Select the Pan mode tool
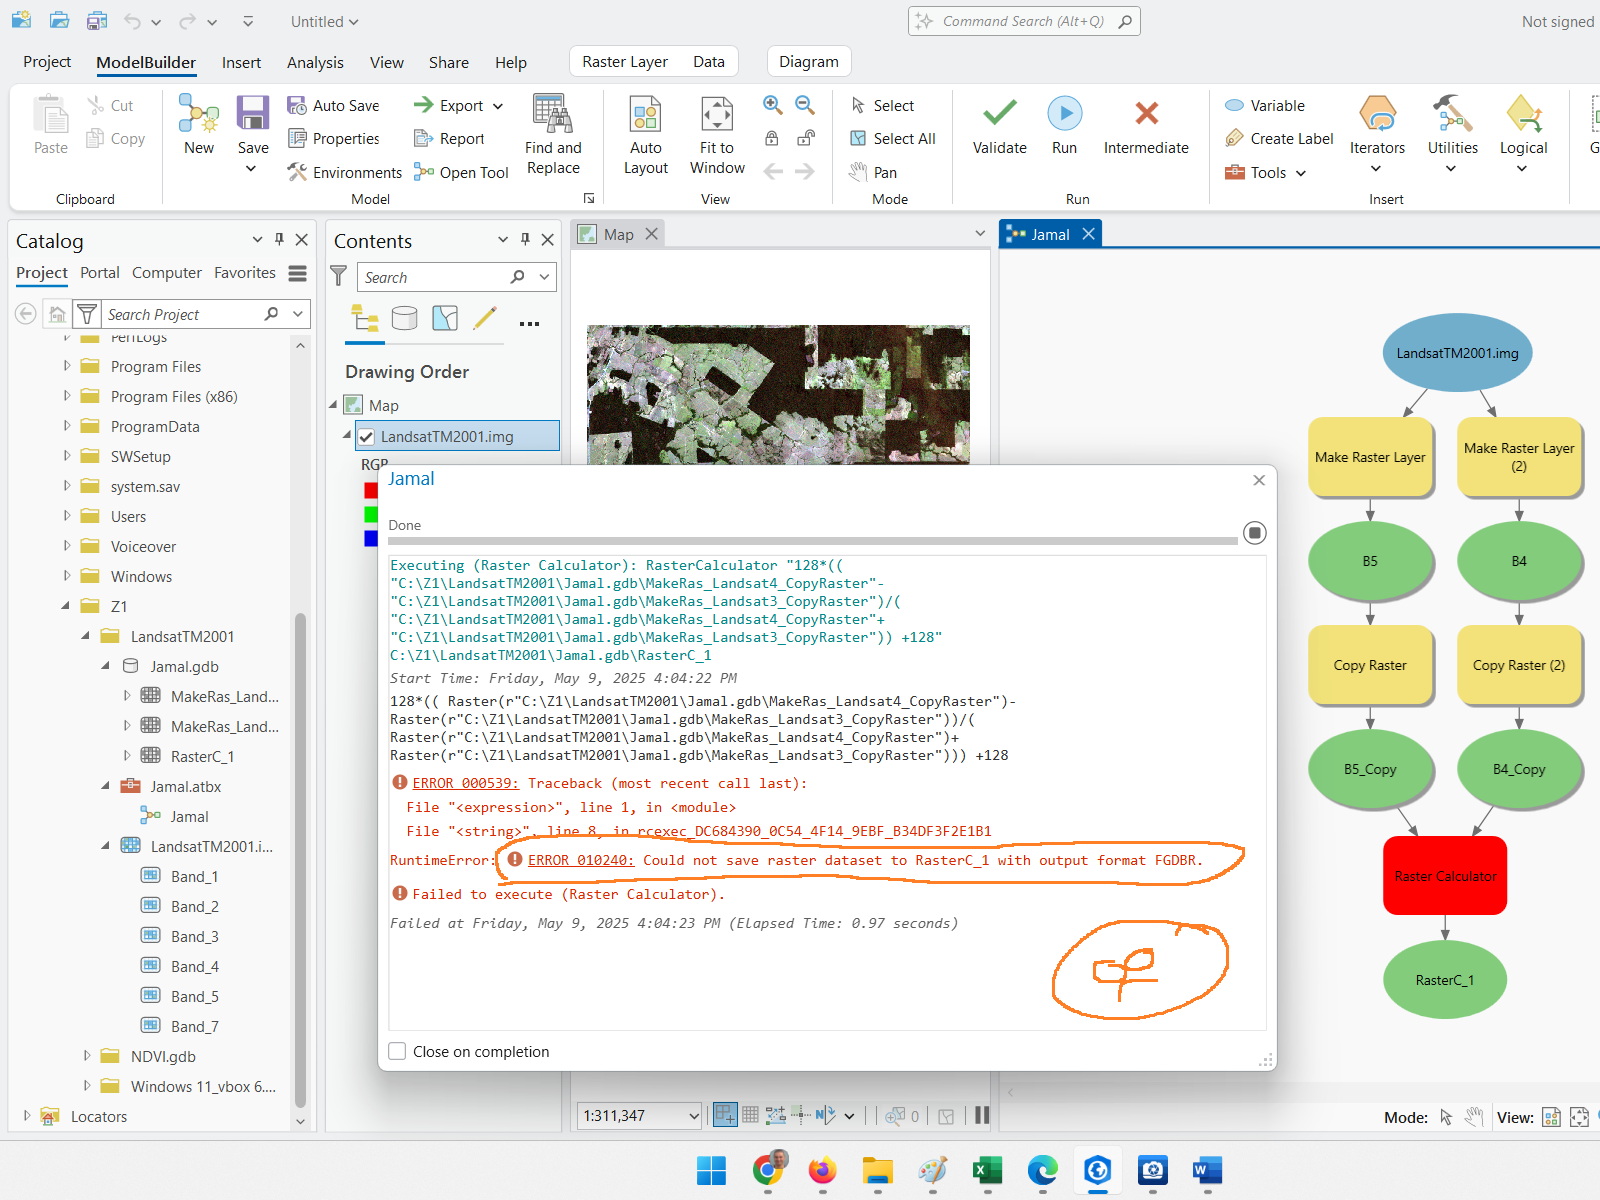1600x1200 pixels. (x=884, y=171)
